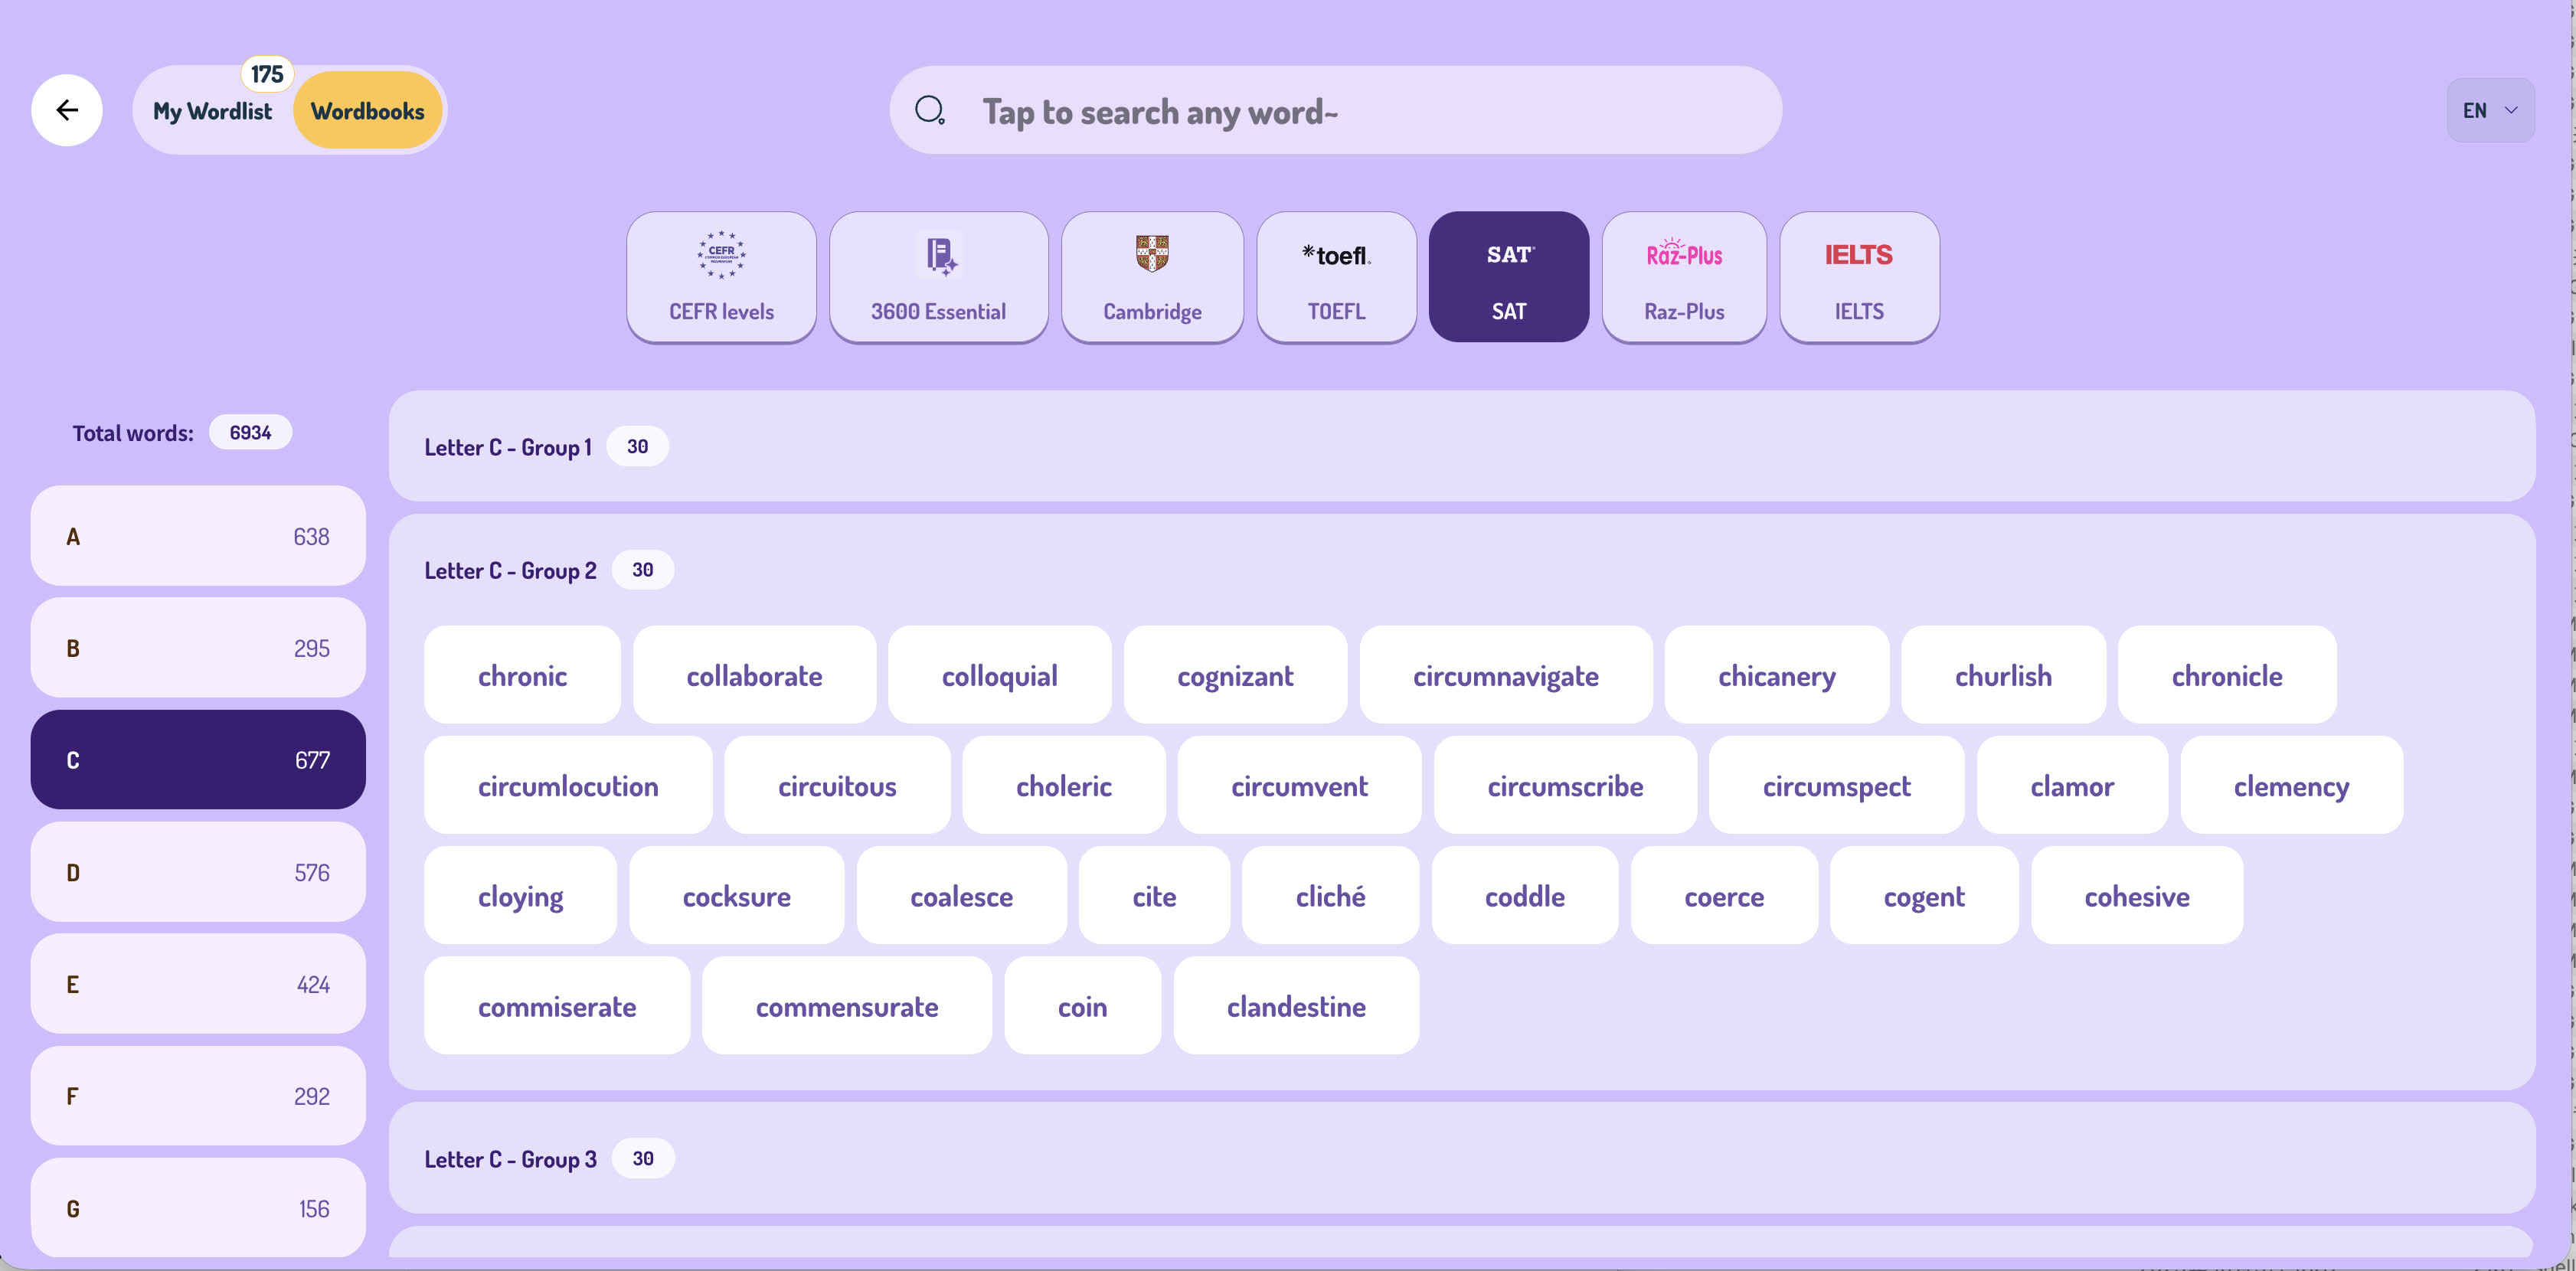
Task: Select the Wordbooks toggle option
Action: tap(367, 111)
